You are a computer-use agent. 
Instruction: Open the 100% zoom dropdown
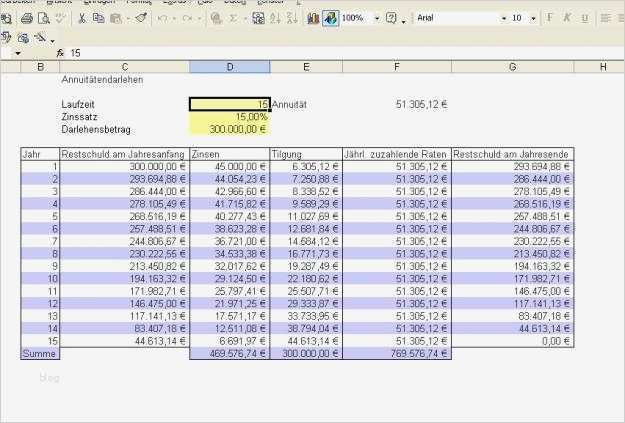[x=377, y=18]
